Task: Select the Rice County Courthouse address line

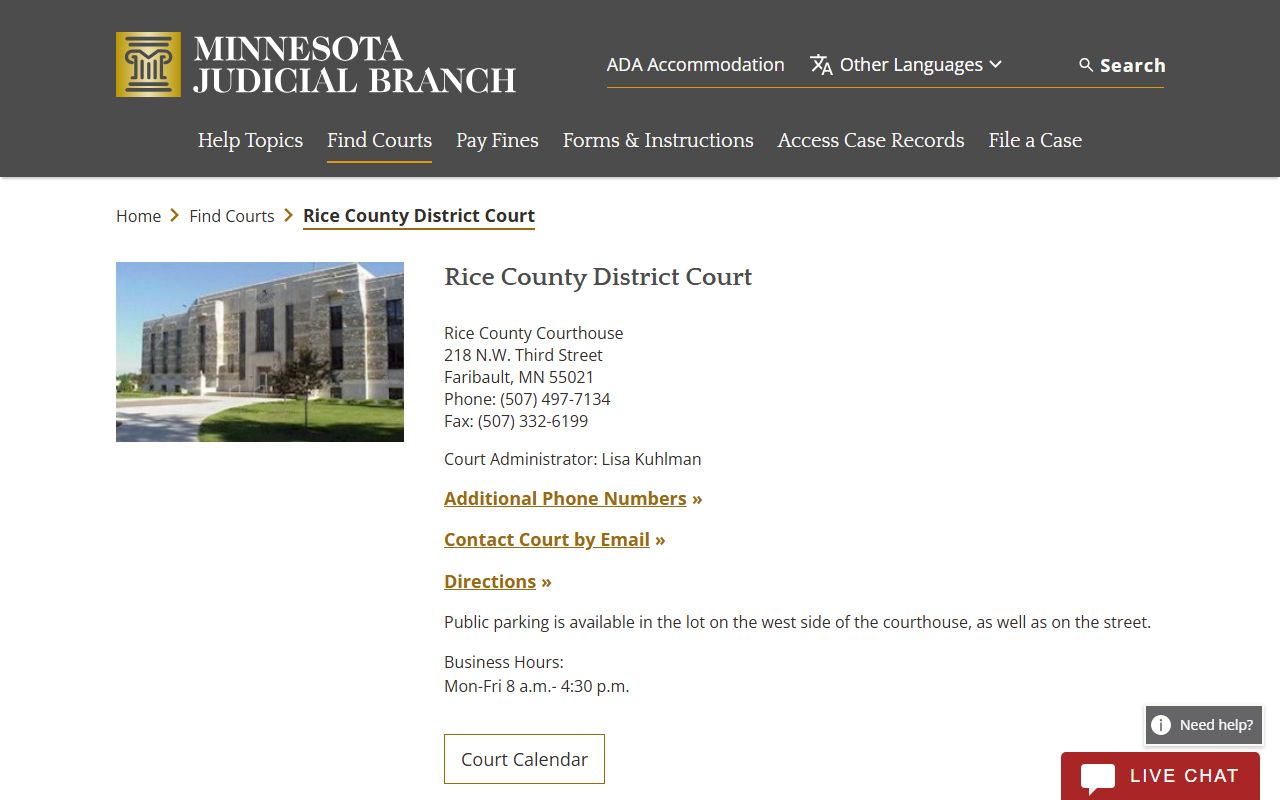Action: (x=534, y=333)
